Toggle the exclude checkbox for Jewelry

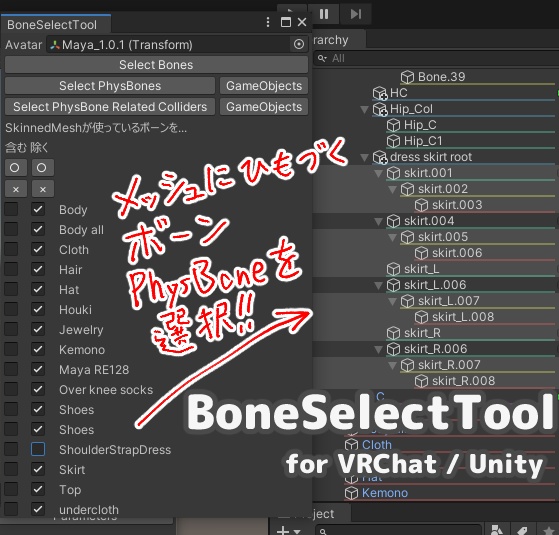tap(38, 329)
